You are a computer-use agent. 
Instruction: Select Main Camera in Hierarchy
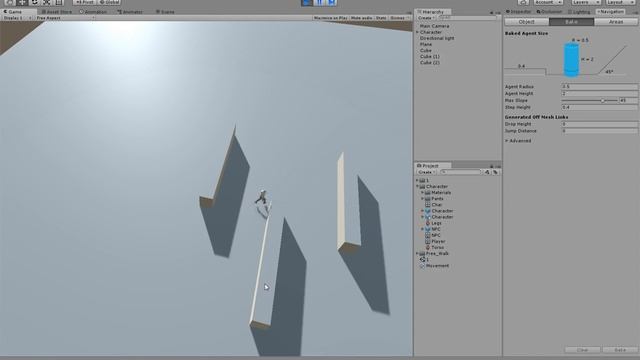tap(434, 26)
